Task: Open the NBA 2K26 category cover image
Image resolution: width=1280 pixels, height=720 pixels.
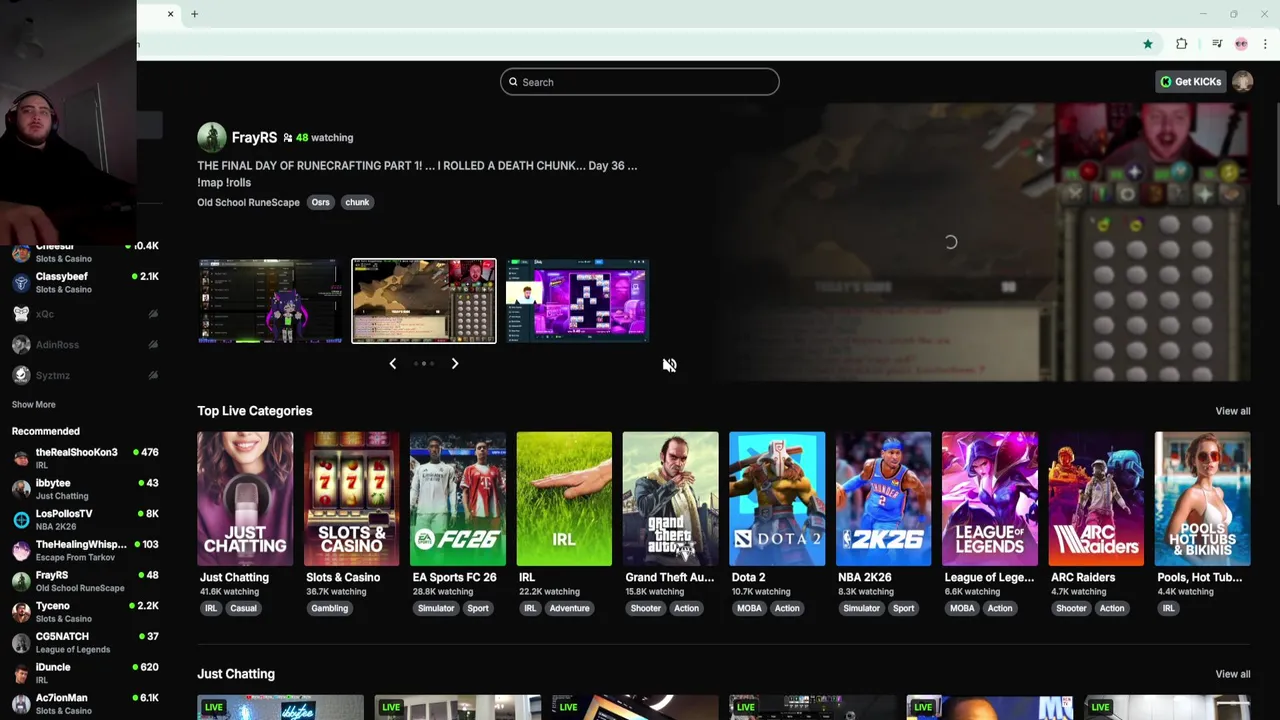Action: pyautogui.click(x=883, y=499)
